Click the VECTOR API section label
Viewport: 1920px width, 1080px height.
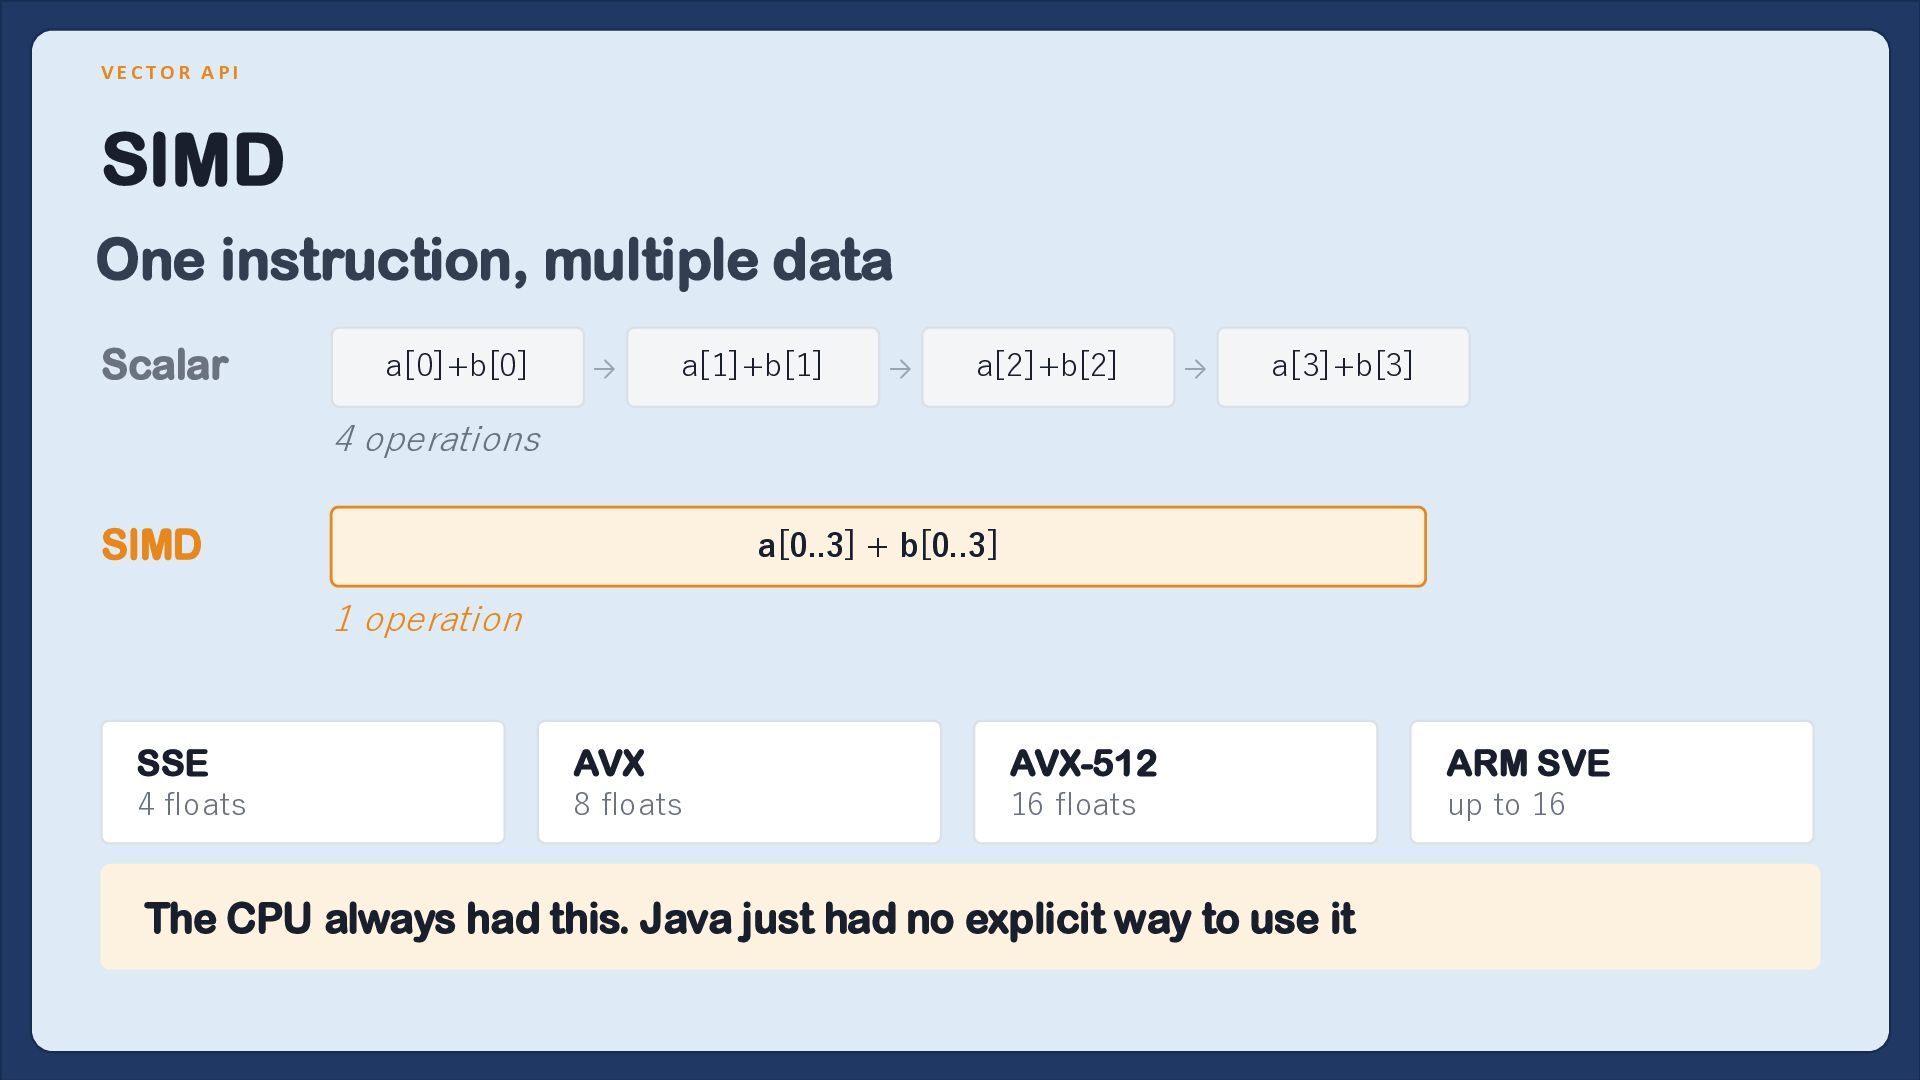pyautogui.click(x=170, y=73)
